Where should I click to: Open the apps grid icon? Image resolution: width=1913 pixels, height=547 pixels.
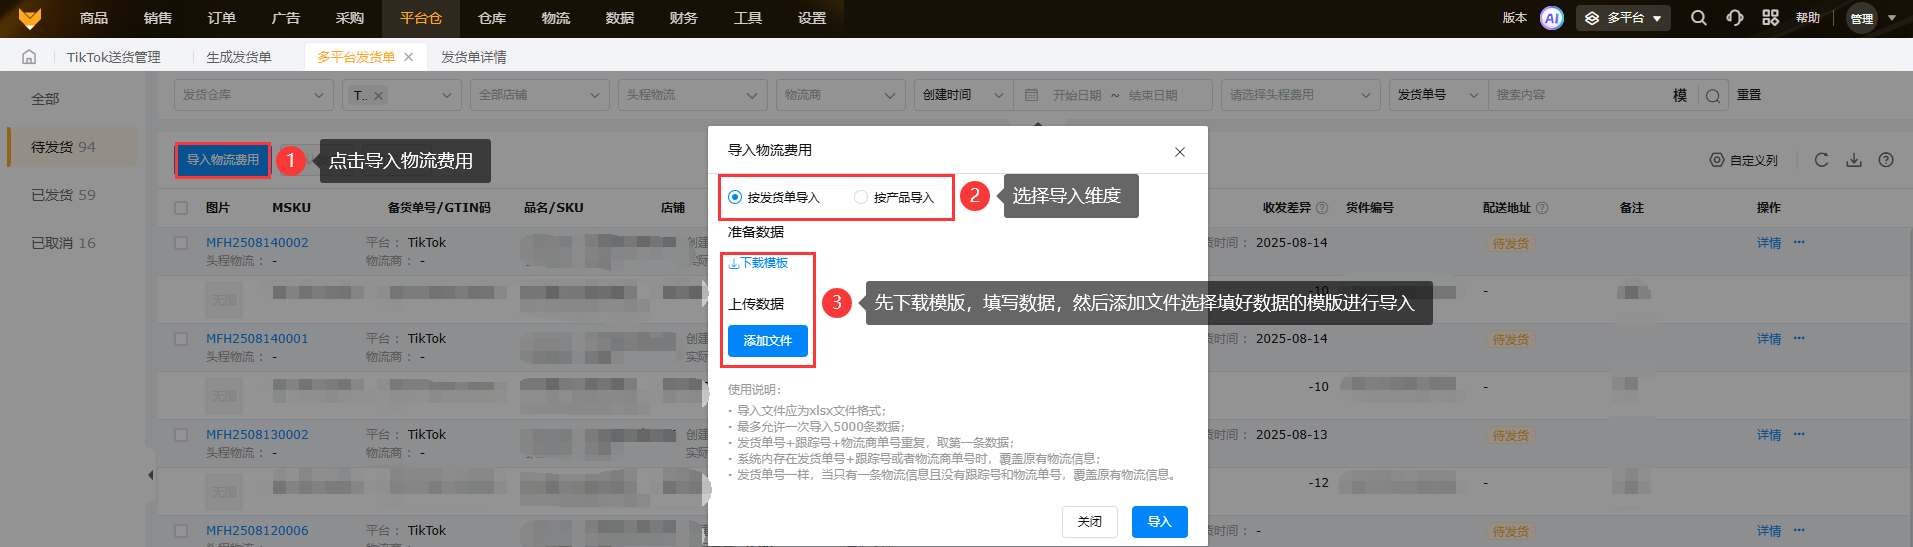tap(1770, 18)
